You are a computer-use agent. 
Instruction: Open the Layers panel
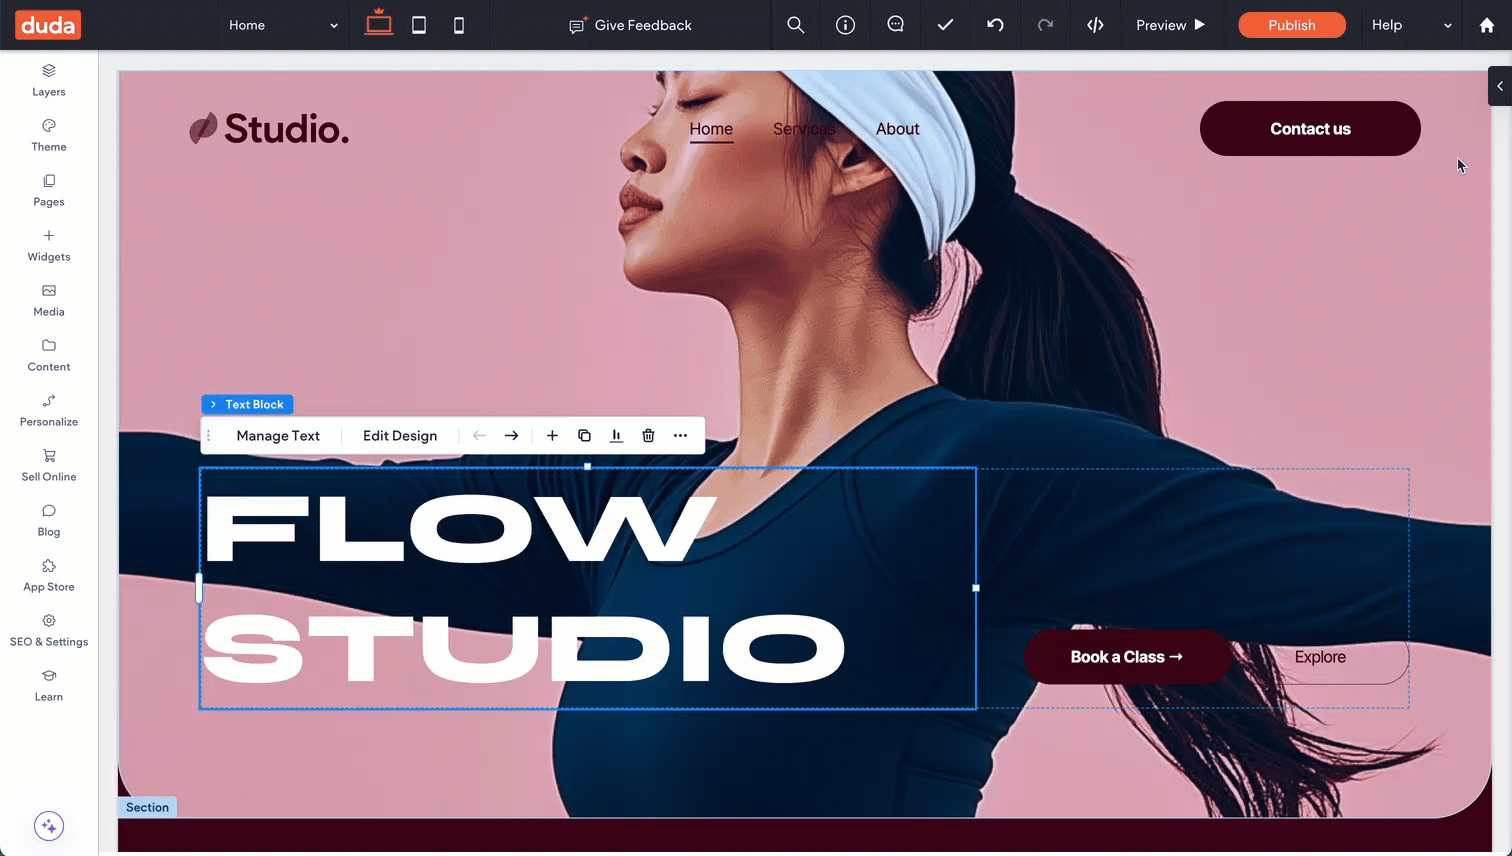pyautogui.click(x=48, y=80)
